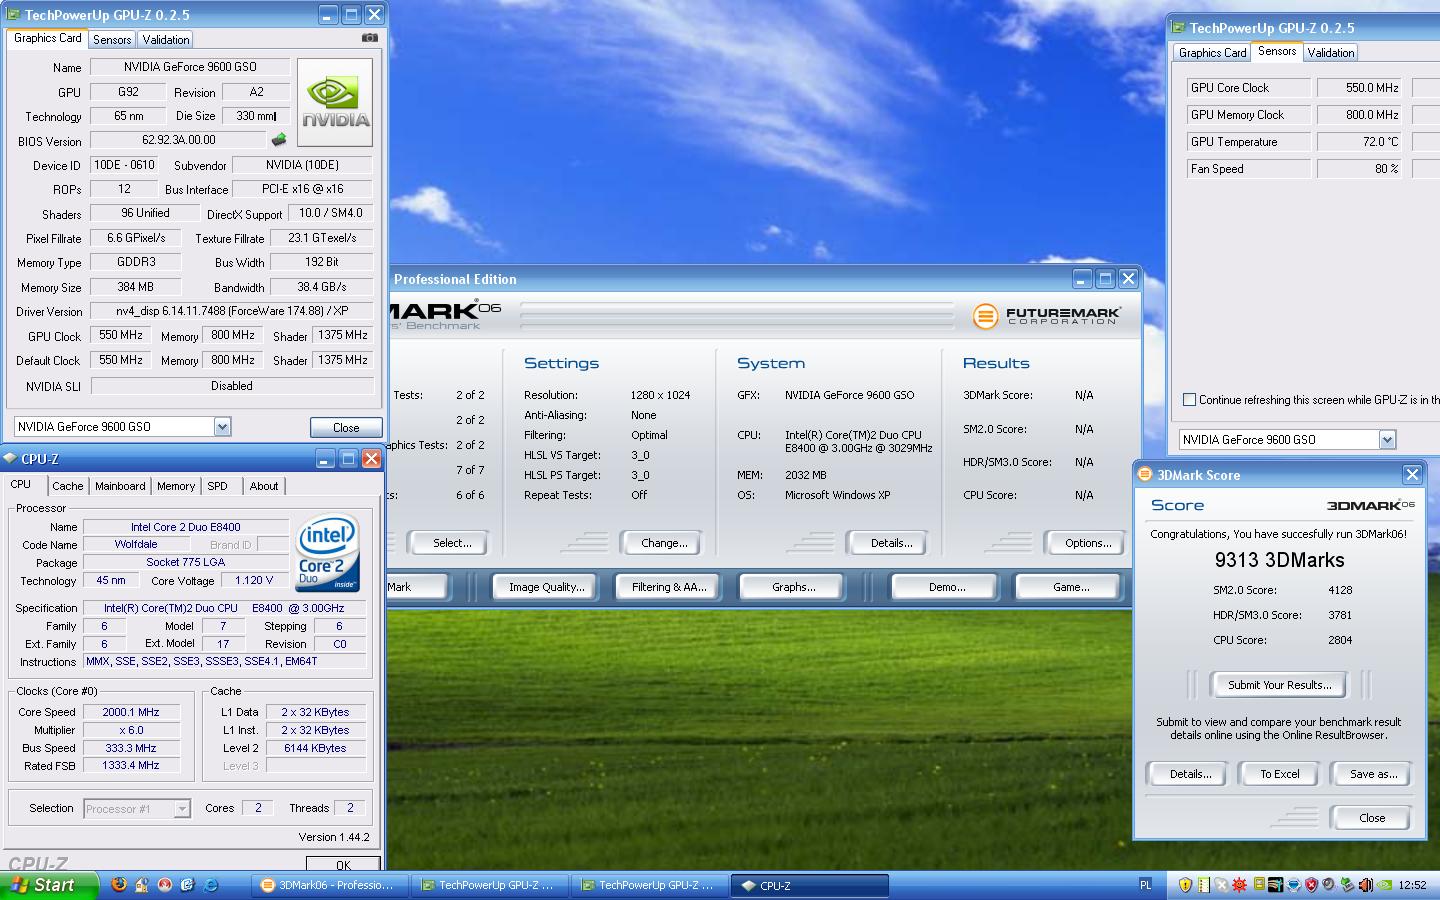Open Image Quality... in 3DMark06
Image resolution: width=1440 pixels, height=900 pixels.
546,587
